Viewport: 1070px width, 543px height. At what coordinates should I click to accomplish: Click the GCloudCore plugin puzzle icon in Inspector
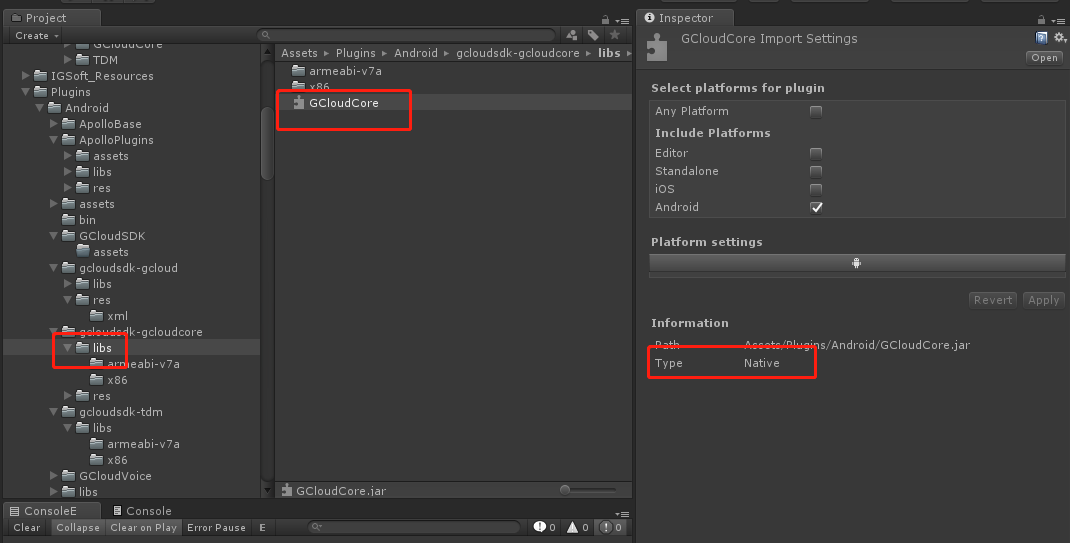(657, 47)
